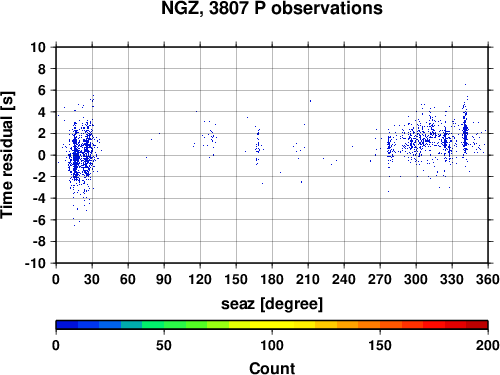The height and width of the screenshot is (375, 500).
Task: Click the orange segment near 150 on colorbar
Action: point(380,325)
